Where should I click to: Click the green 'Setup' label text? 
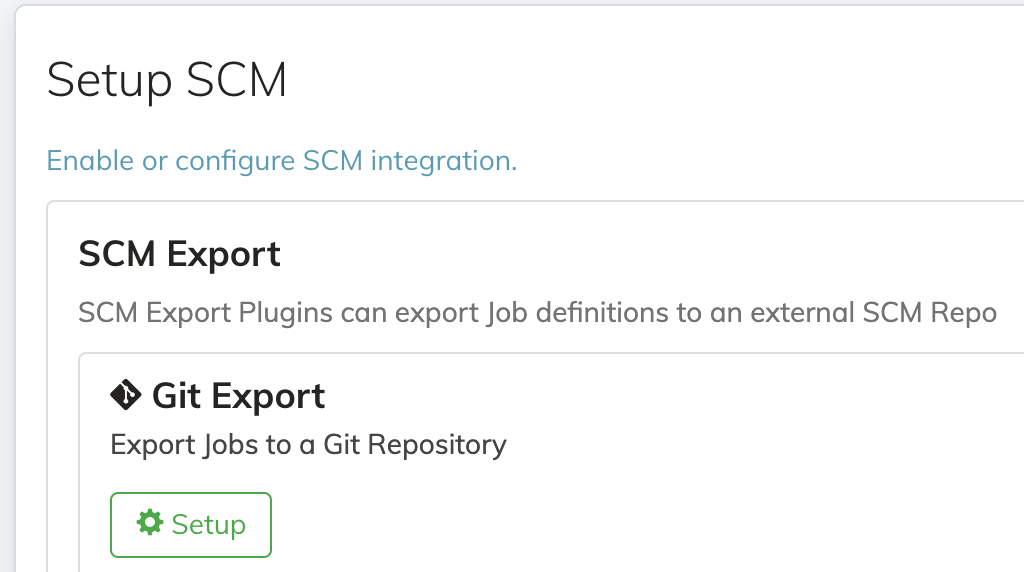coord(208,525)
